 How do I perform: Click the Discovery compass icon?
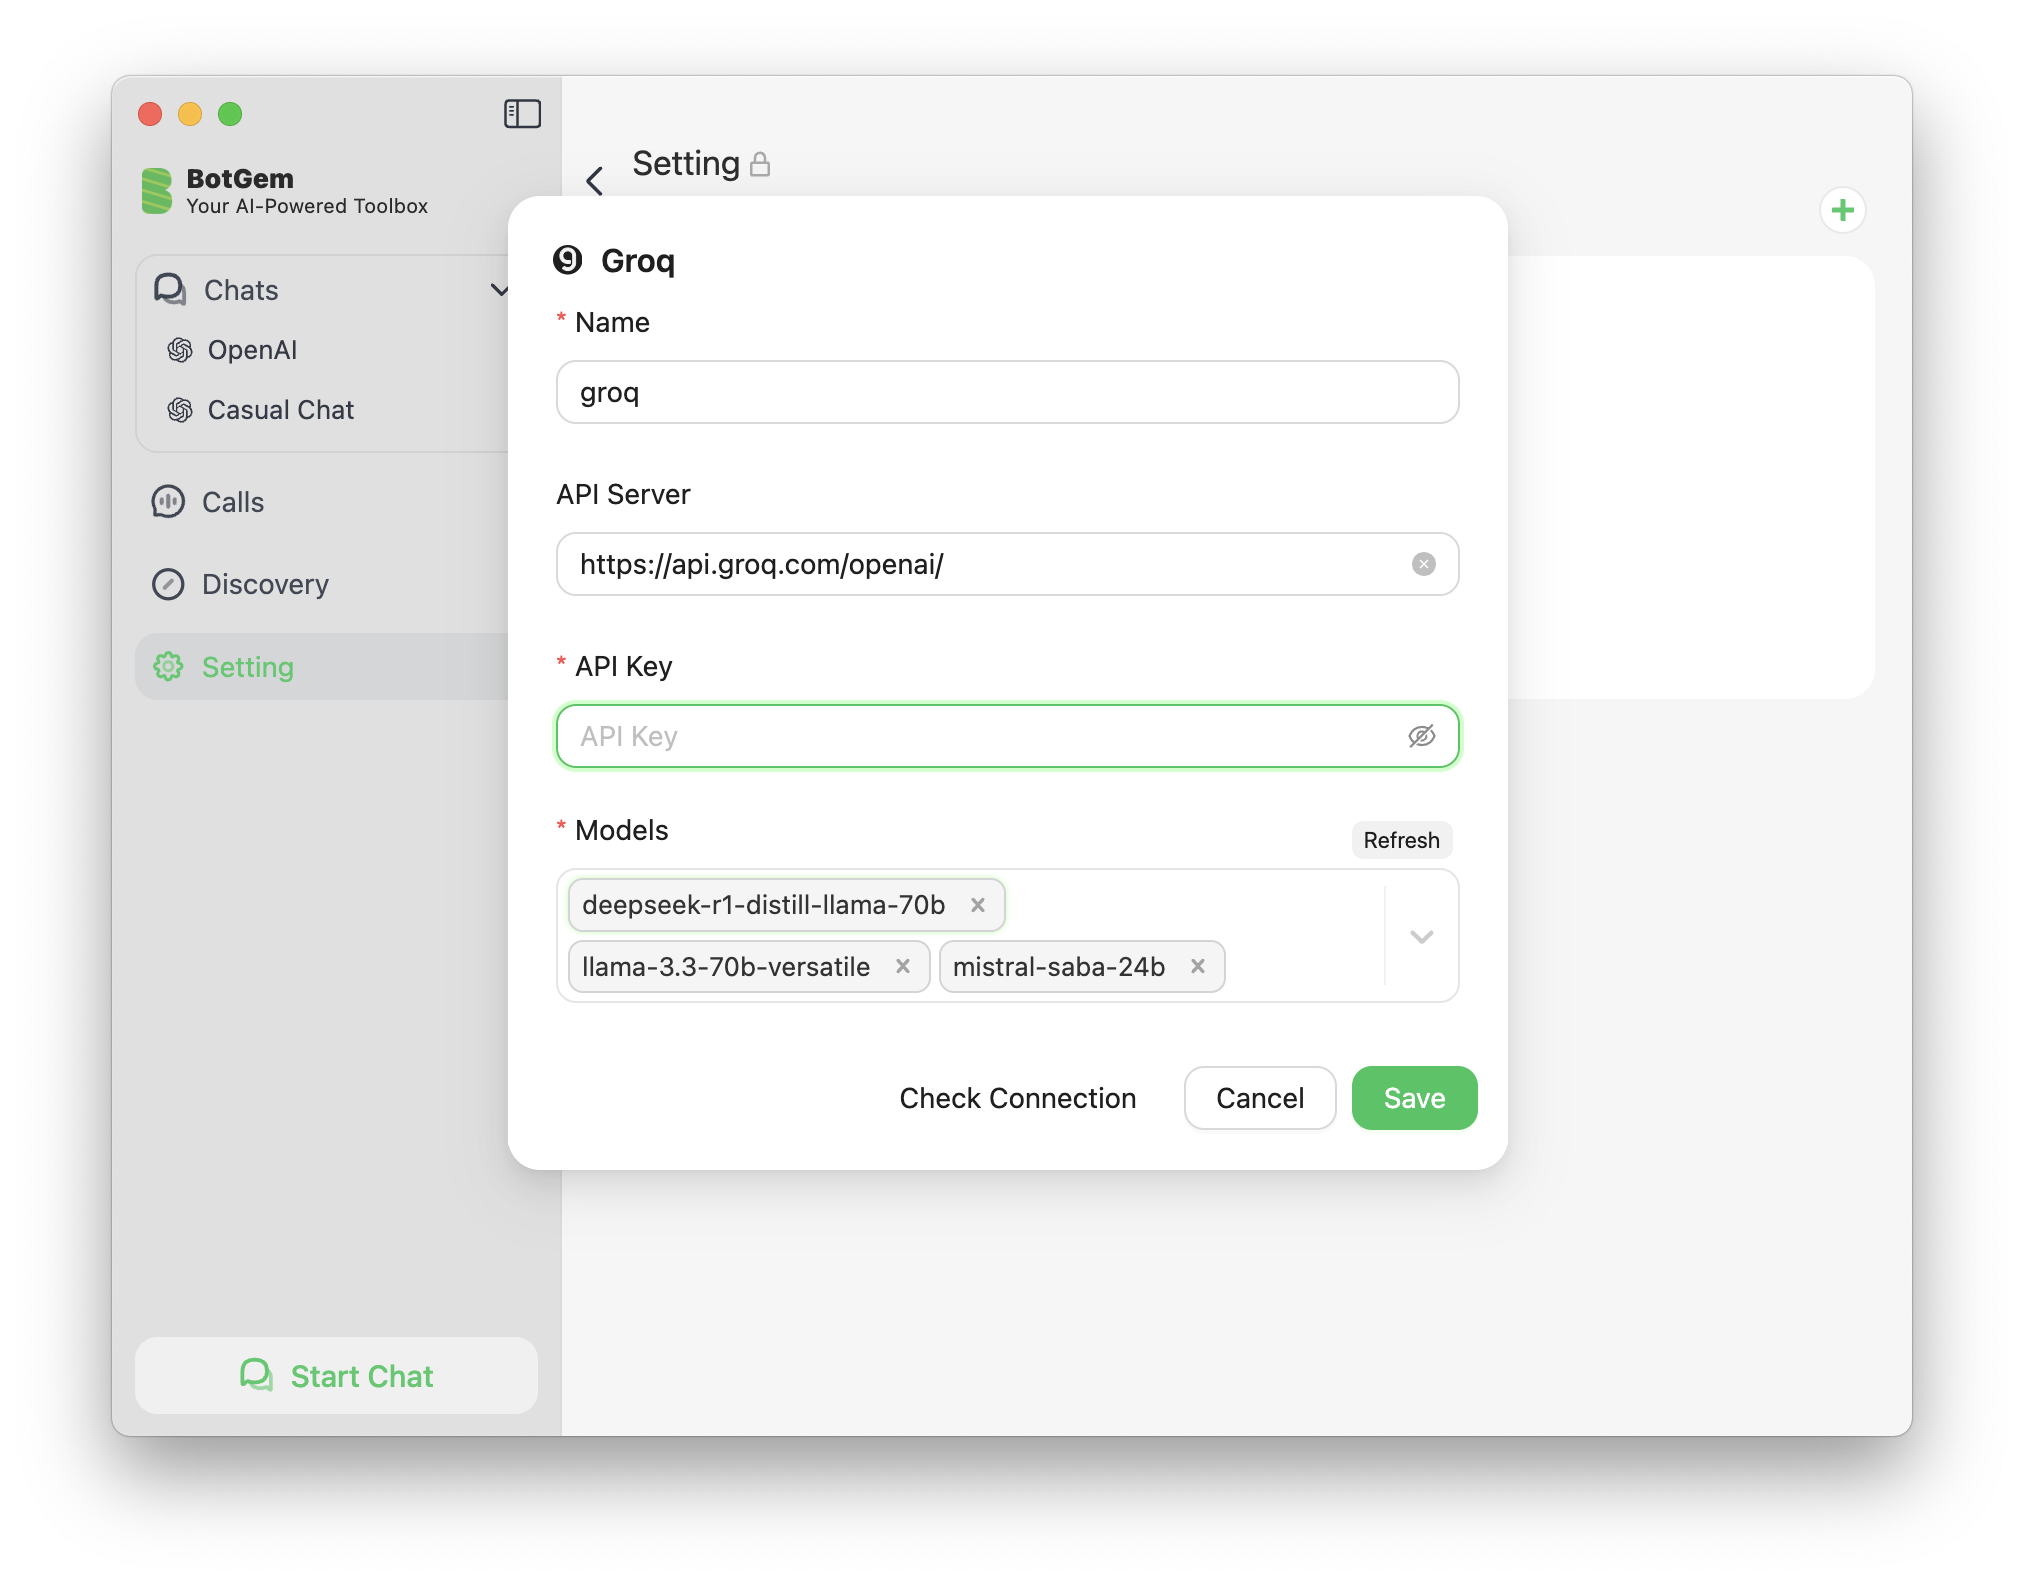point(168,584)
